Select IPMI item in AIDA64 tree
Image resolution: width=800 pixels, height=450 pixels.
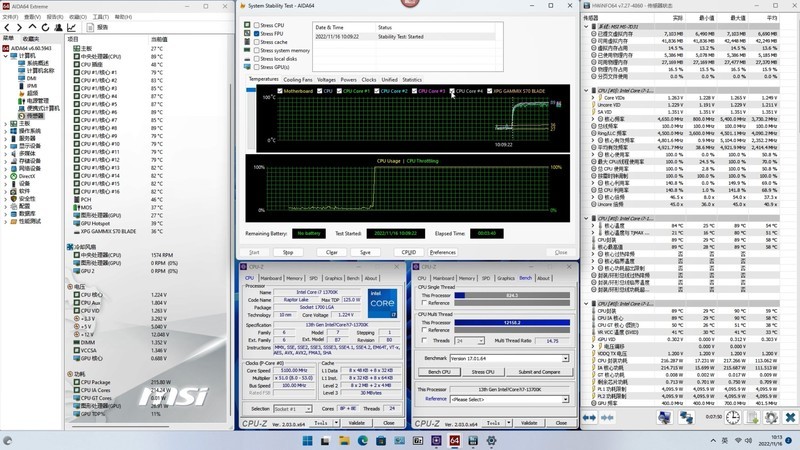pos(32,86)
